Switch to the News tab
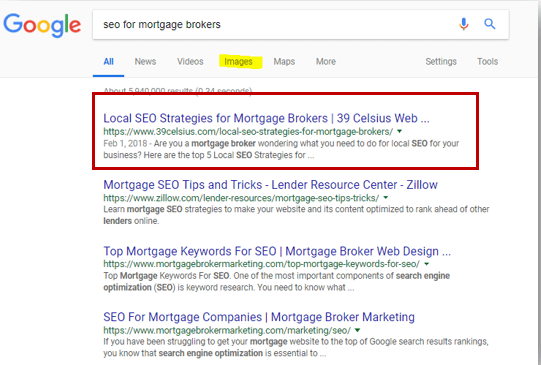This screenshot has height=365, width=541. [145, 61]
